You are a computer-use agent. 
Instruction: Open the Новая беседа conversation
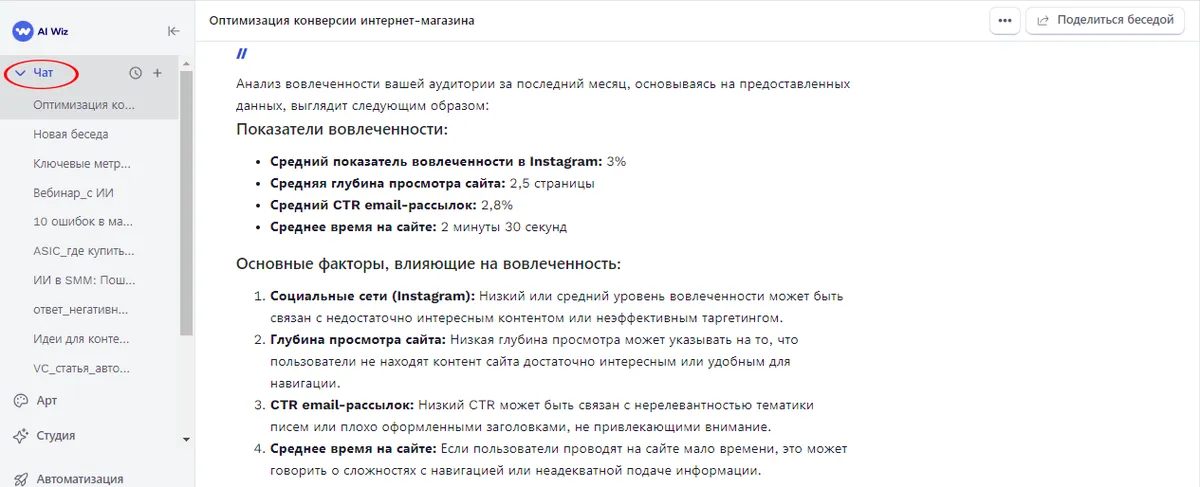click(x=71, y=134)
